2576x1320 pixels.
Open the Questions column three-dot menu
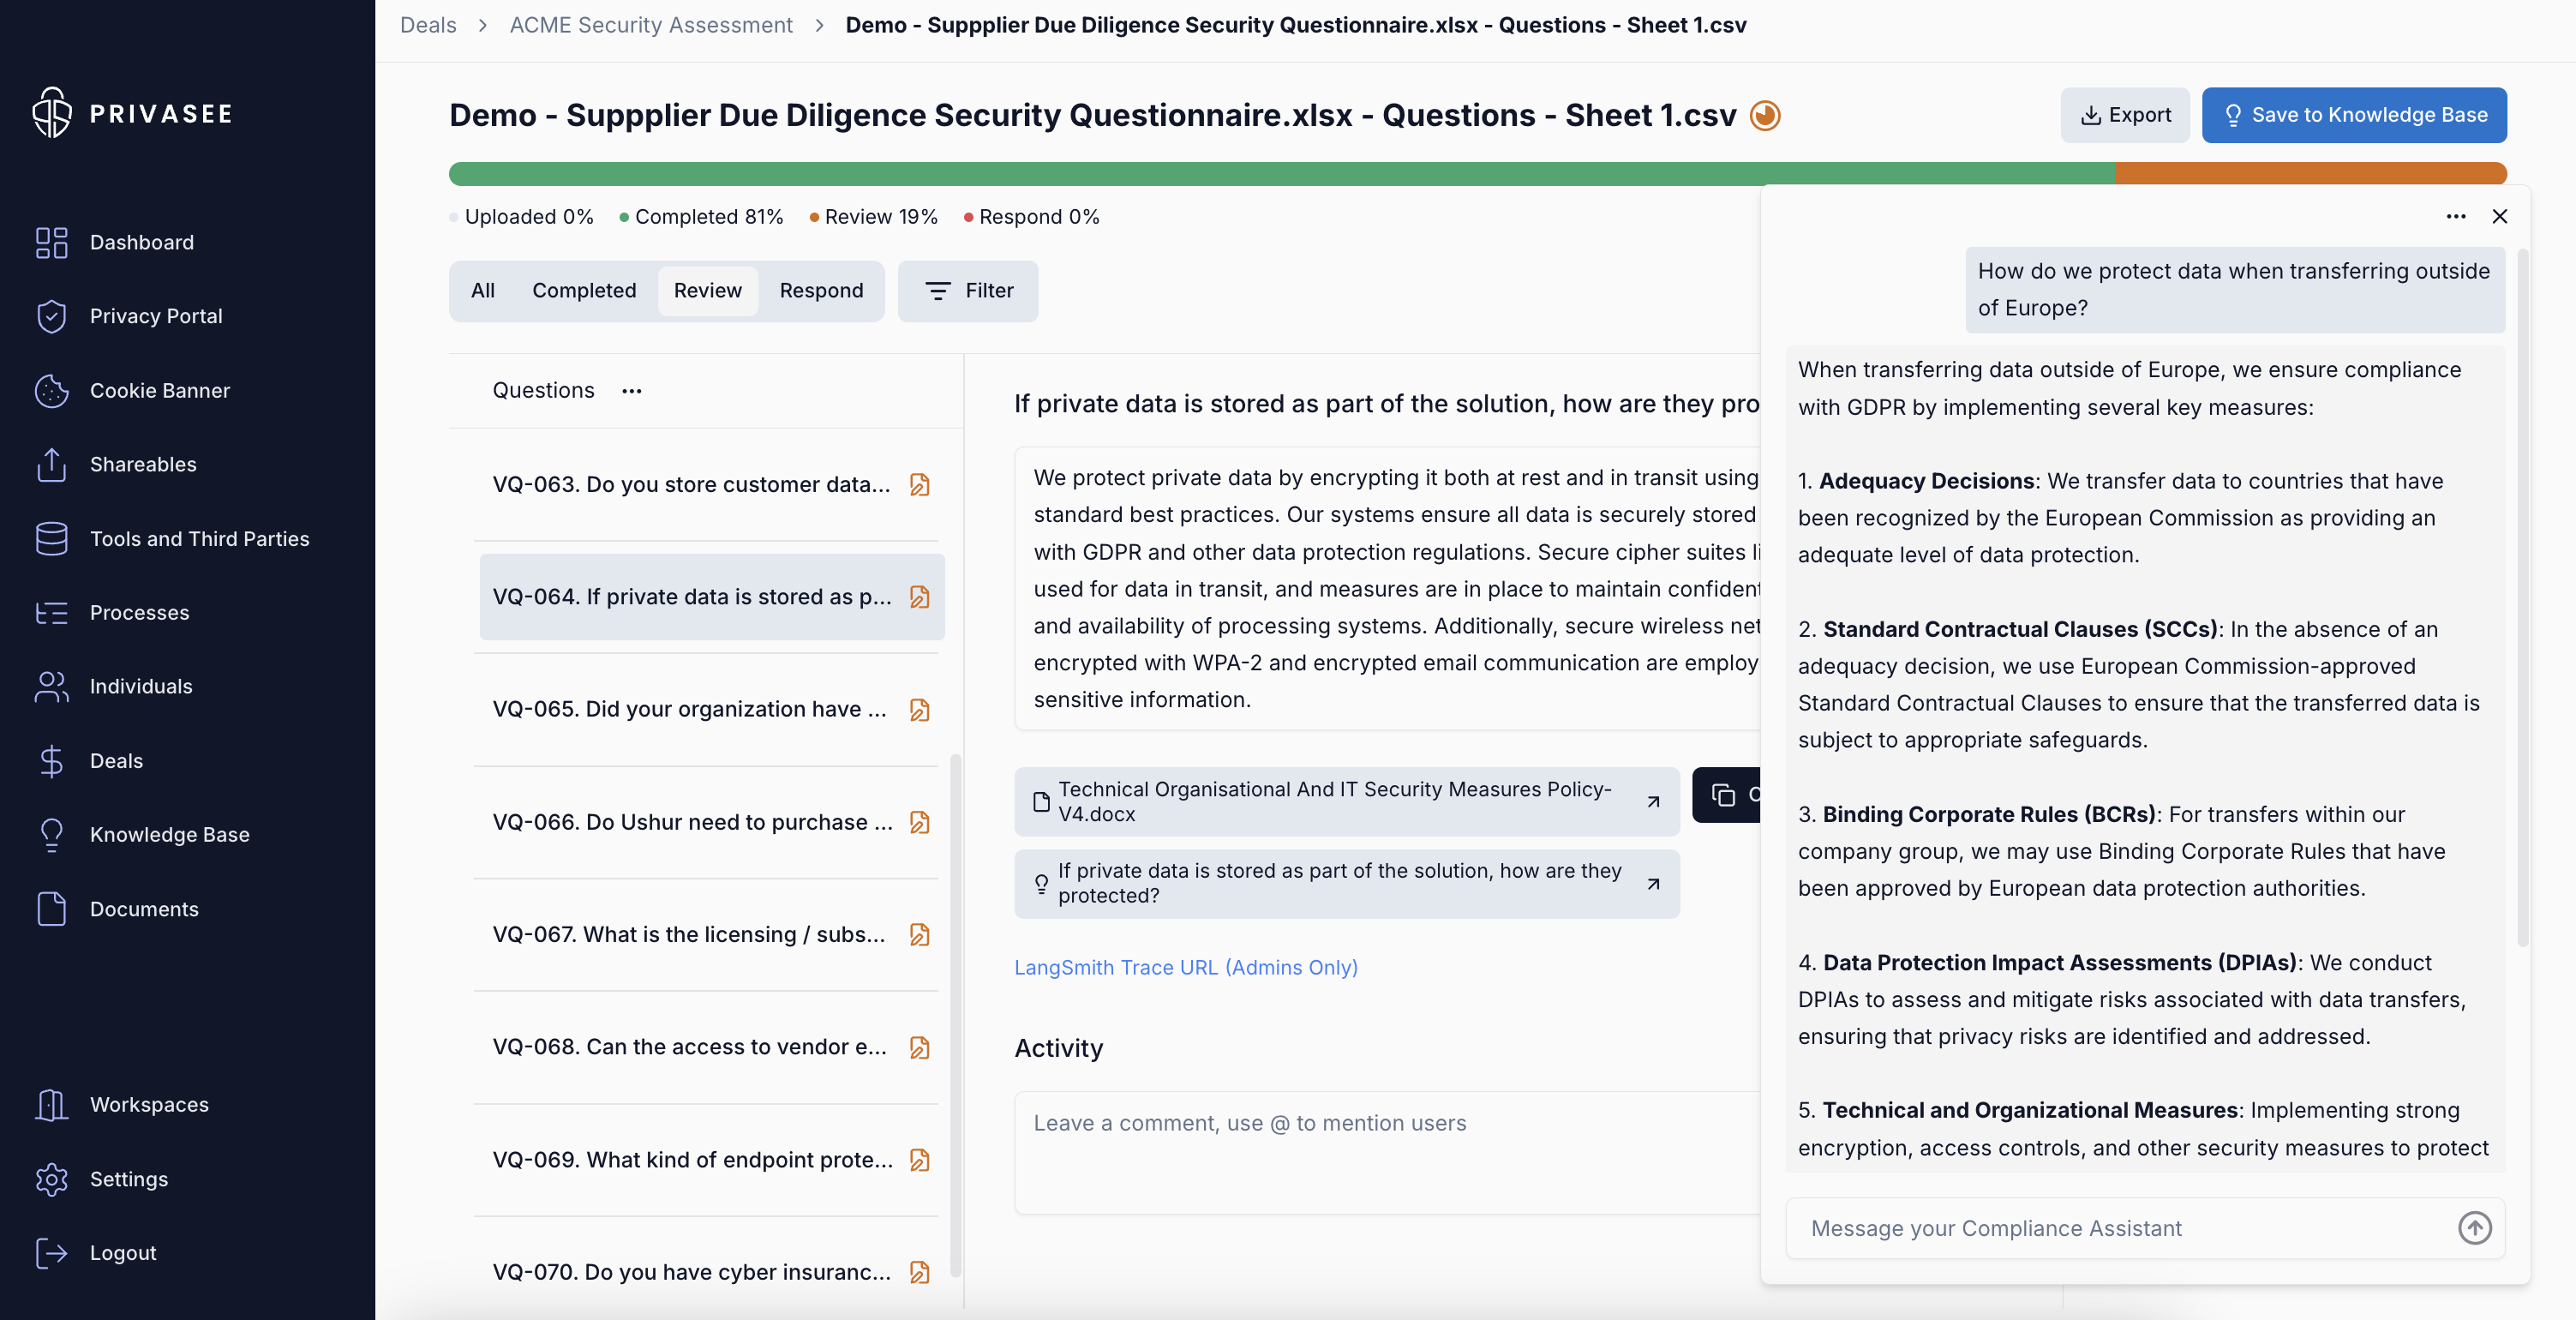[x=632, y=391]
